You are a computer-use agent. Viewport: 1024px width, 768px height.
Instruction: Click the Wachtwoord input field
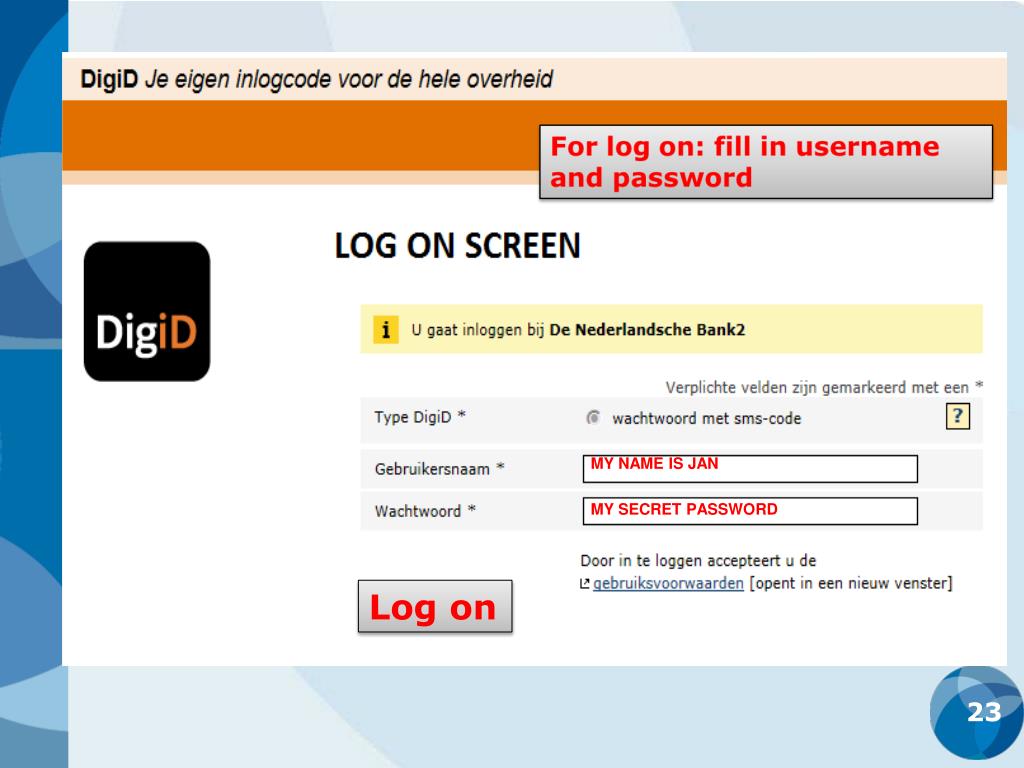coord(750,511)
